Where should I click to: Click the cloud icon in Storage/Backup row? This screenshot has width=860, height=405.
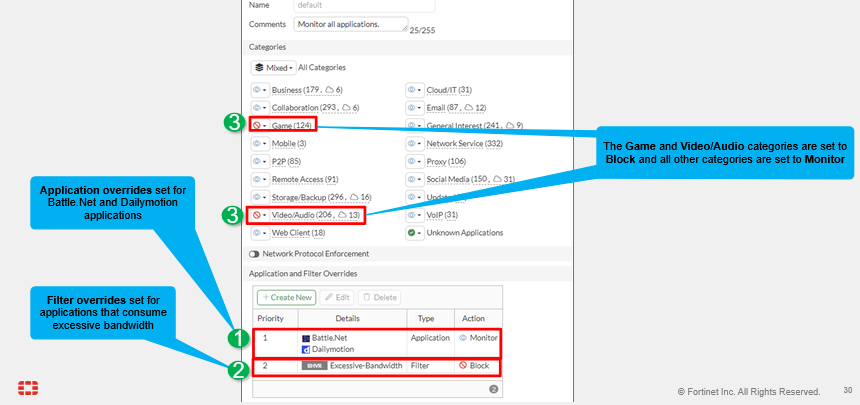pos(354,197)
